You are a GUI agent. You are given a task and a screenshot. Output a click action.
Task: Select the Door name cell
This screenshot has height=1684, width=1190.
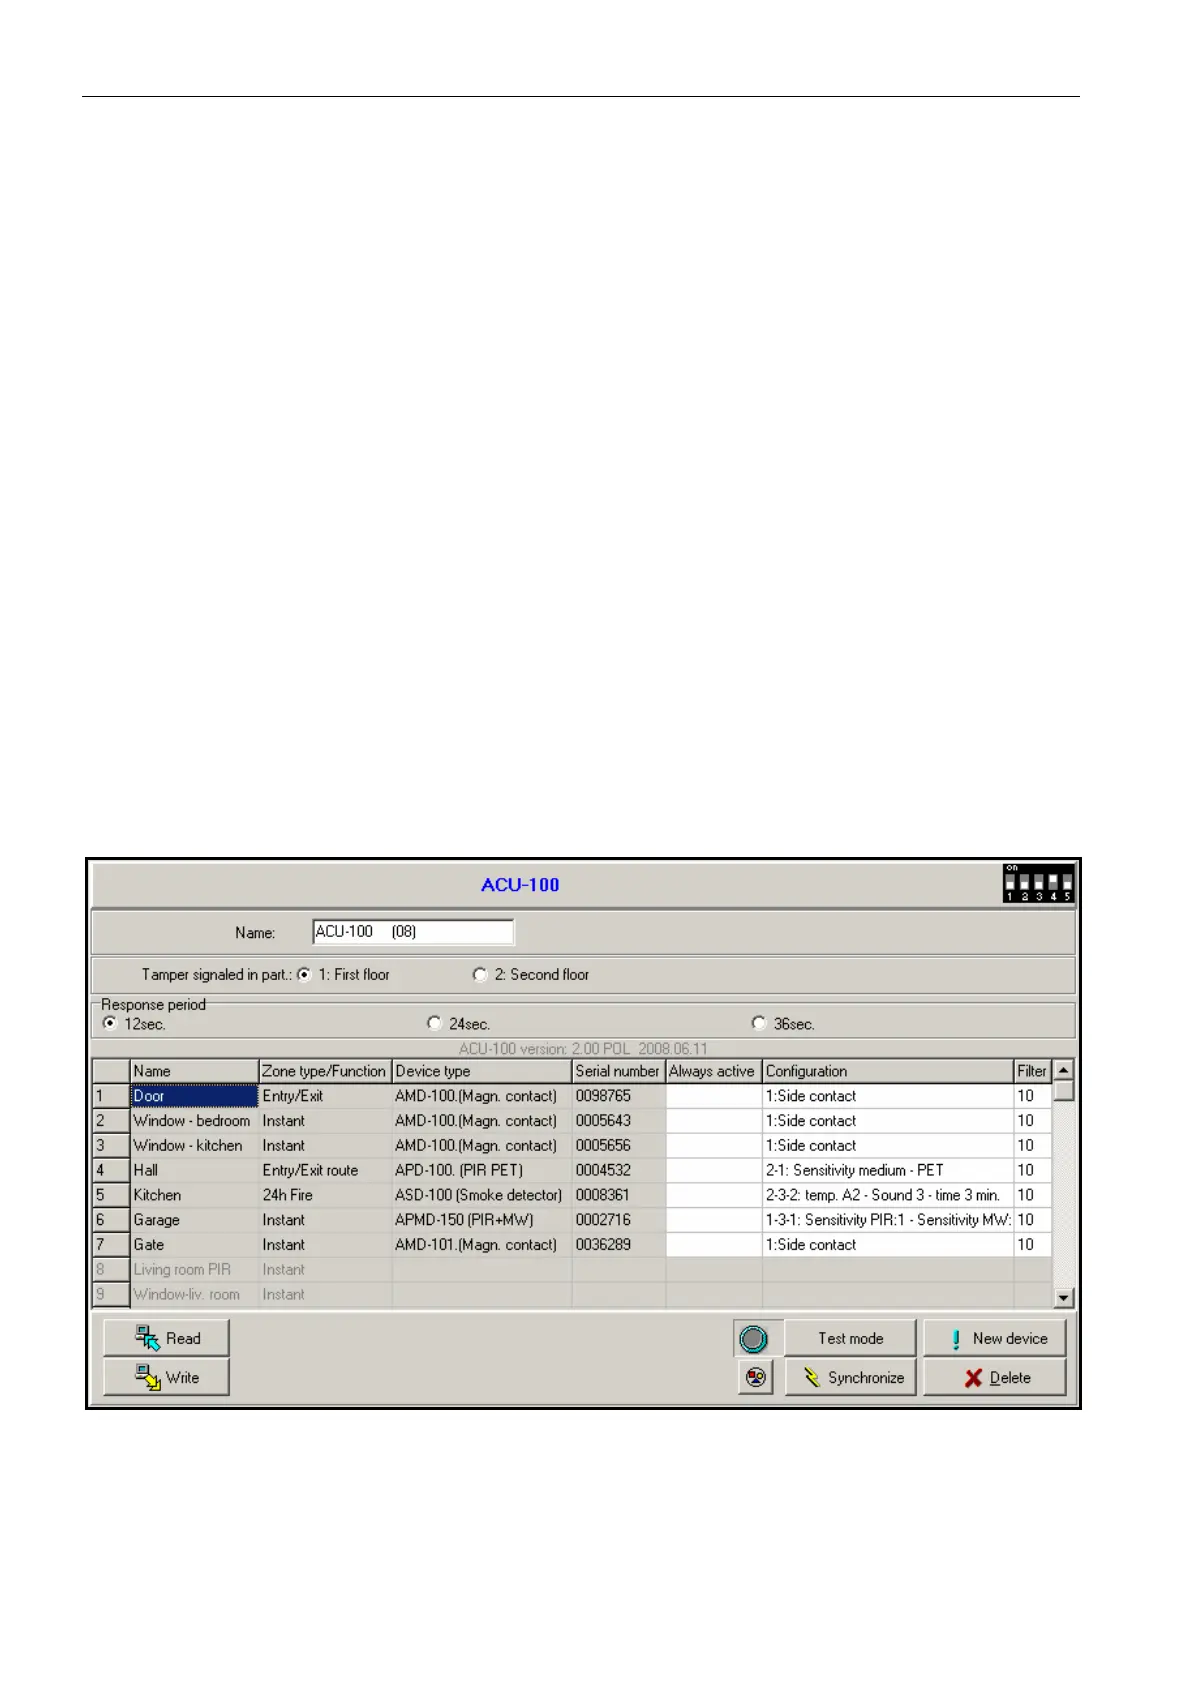tap(194, 1096)
